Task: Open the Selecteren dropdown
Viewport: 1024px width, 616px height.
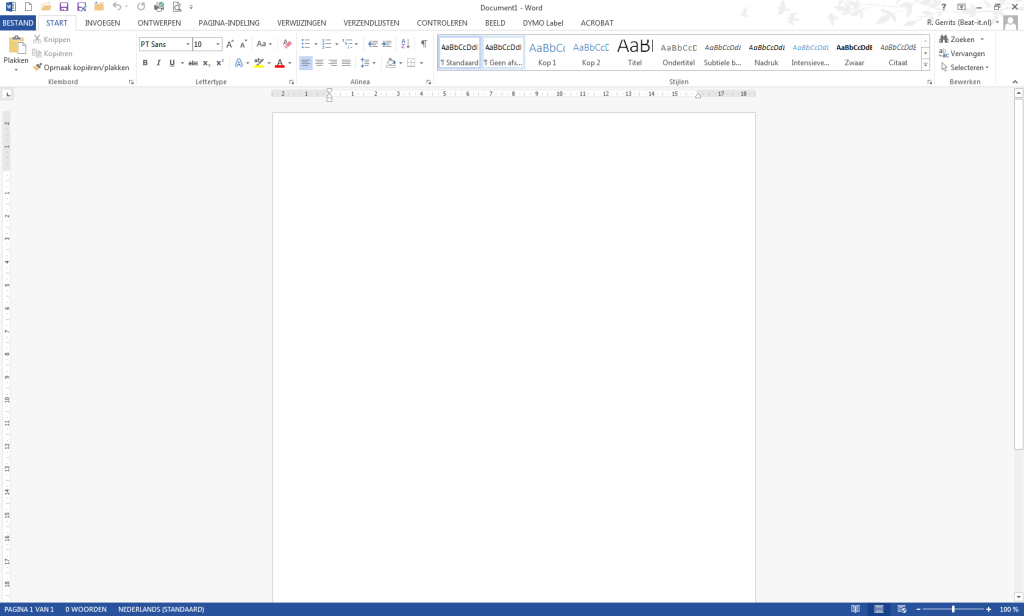Action: click(965, 67)
